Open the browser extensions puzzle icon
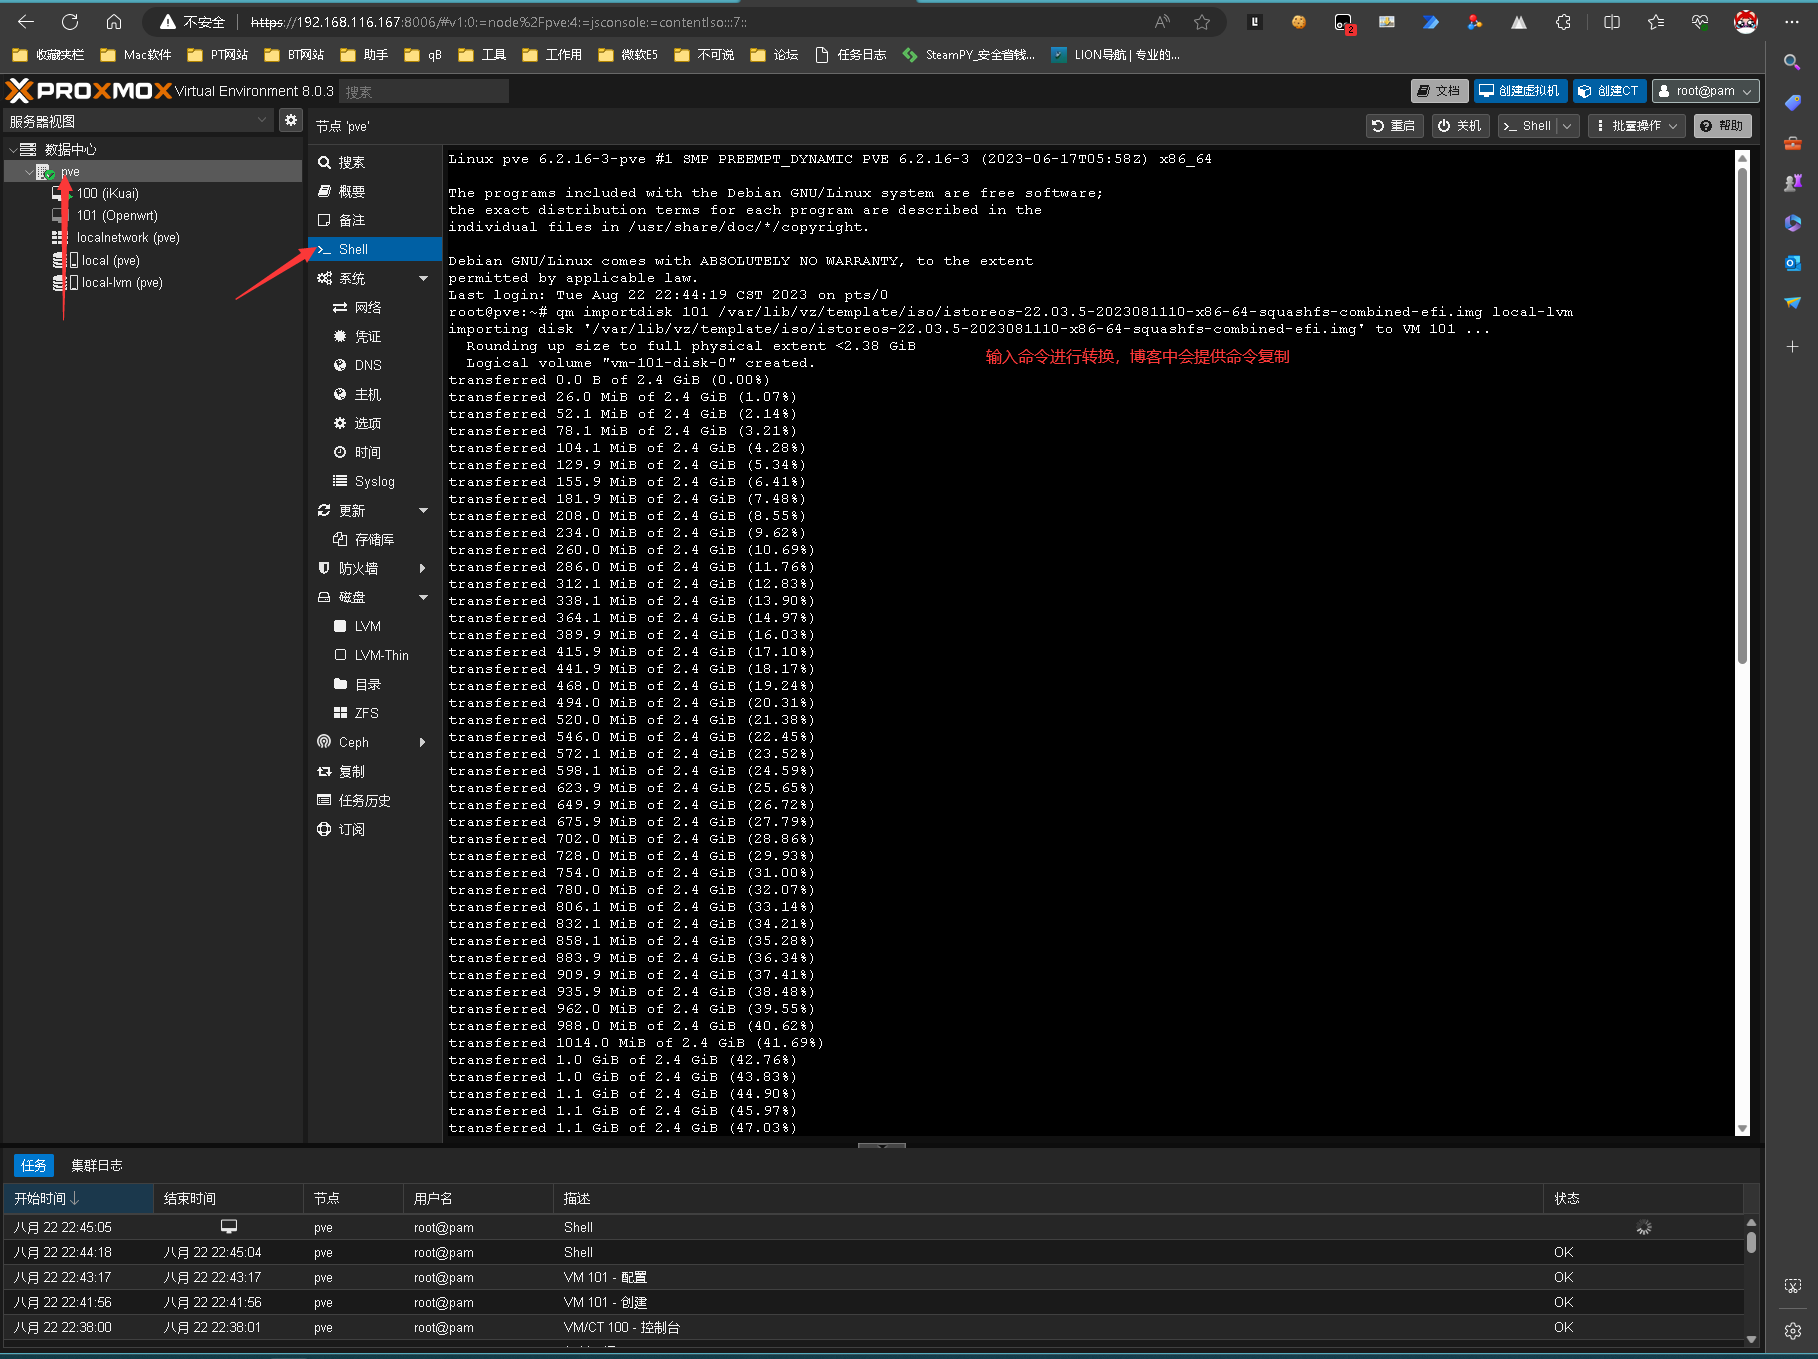 (x=1563, y=22)
